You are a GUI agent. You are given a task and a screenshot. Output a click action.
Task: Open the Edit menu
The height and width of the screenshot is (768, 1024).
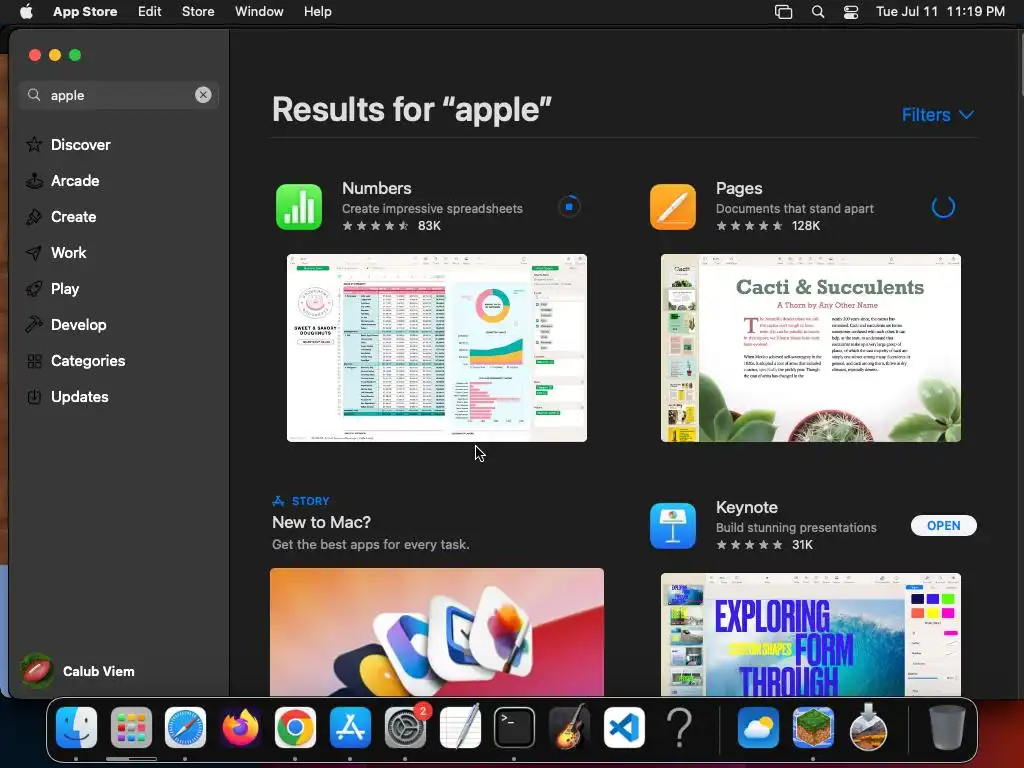(150, 11)
